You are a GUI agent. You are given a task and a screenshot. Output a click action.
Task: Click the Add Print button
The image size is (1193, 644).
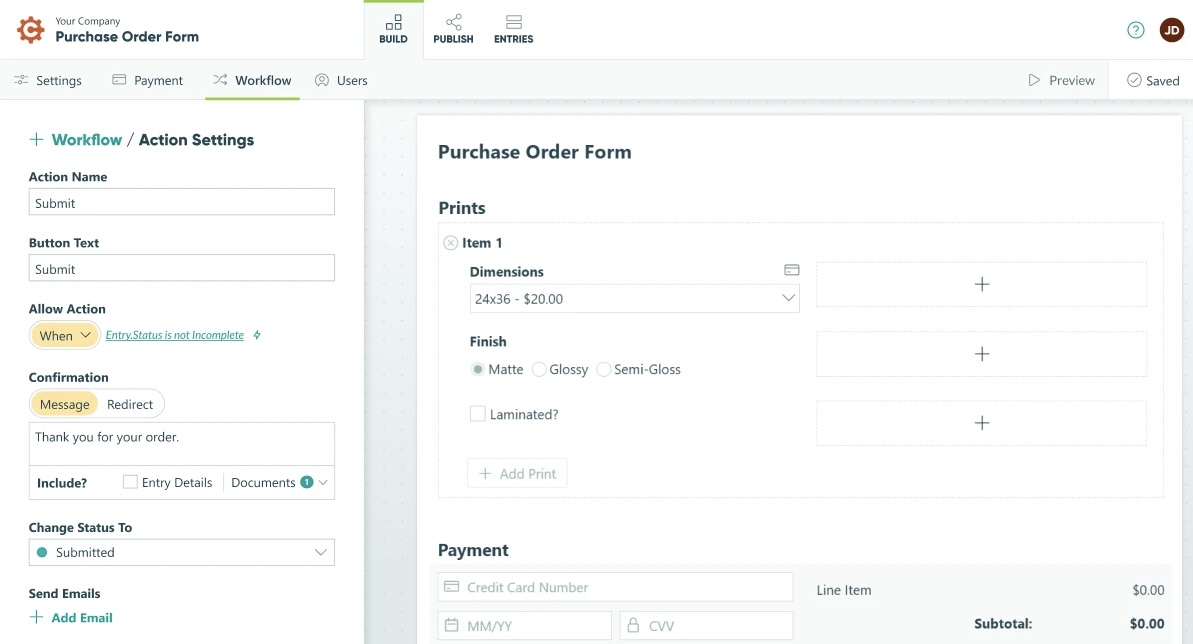click(517, 474)
